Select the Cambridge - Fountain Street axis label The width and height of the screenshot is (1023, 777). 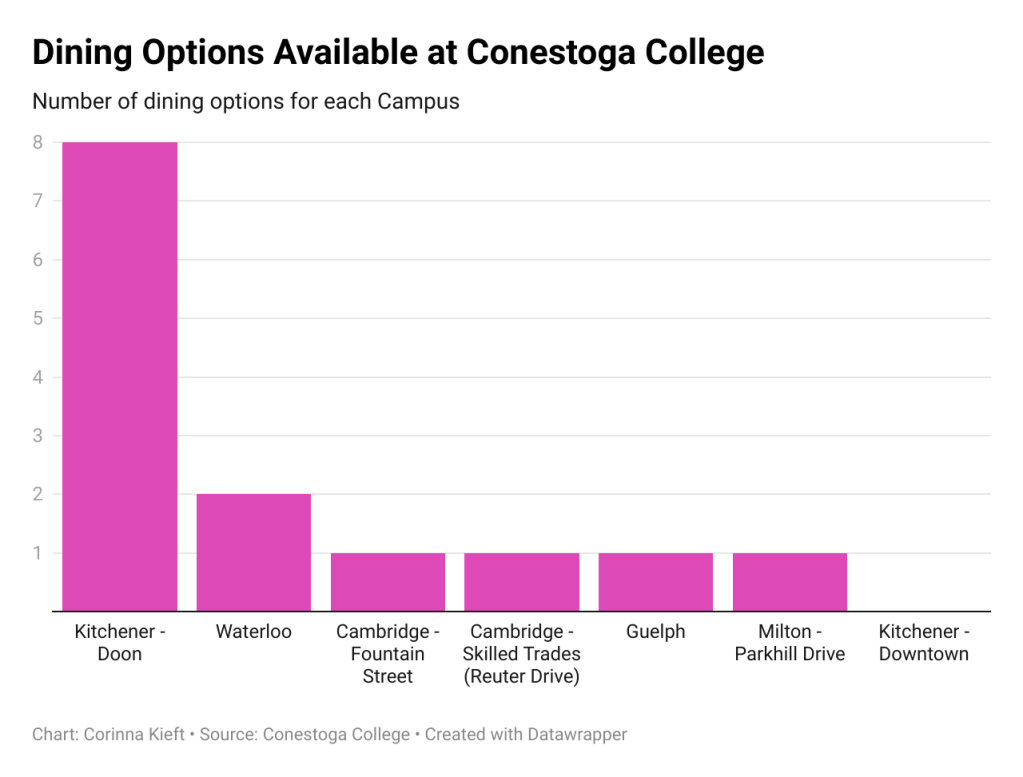(388, 654)
